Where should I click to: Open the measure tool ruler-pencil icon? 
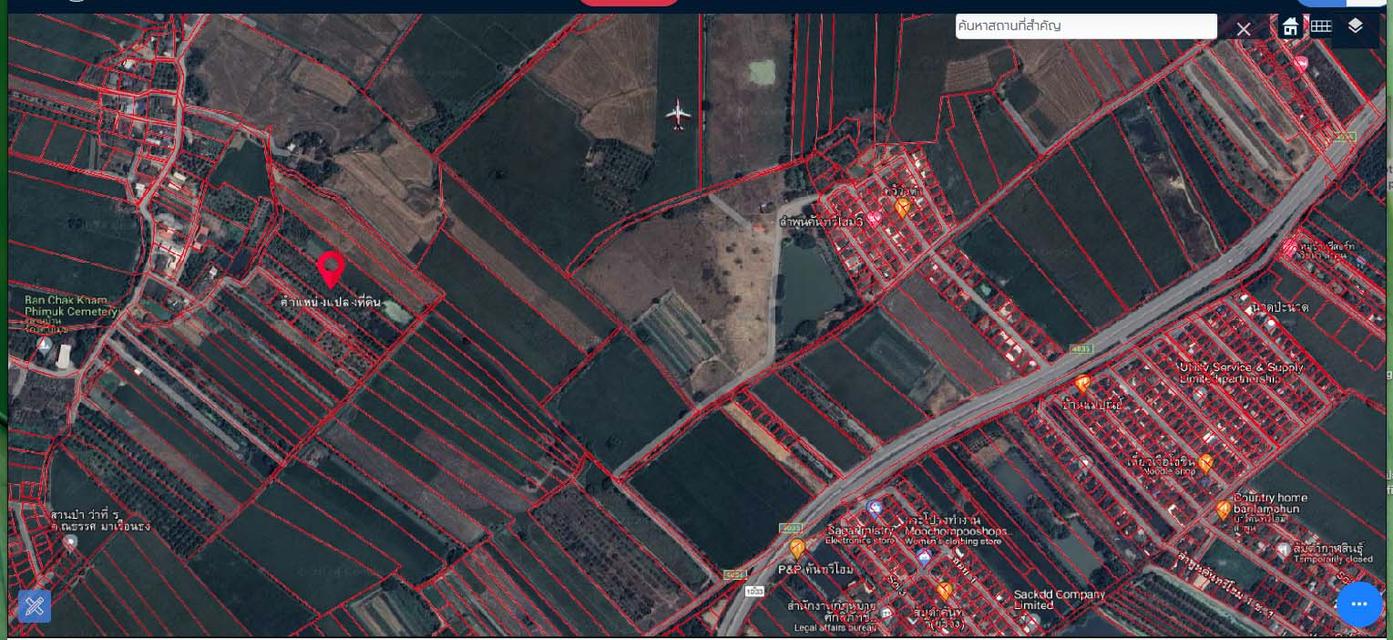coord(34,605)
